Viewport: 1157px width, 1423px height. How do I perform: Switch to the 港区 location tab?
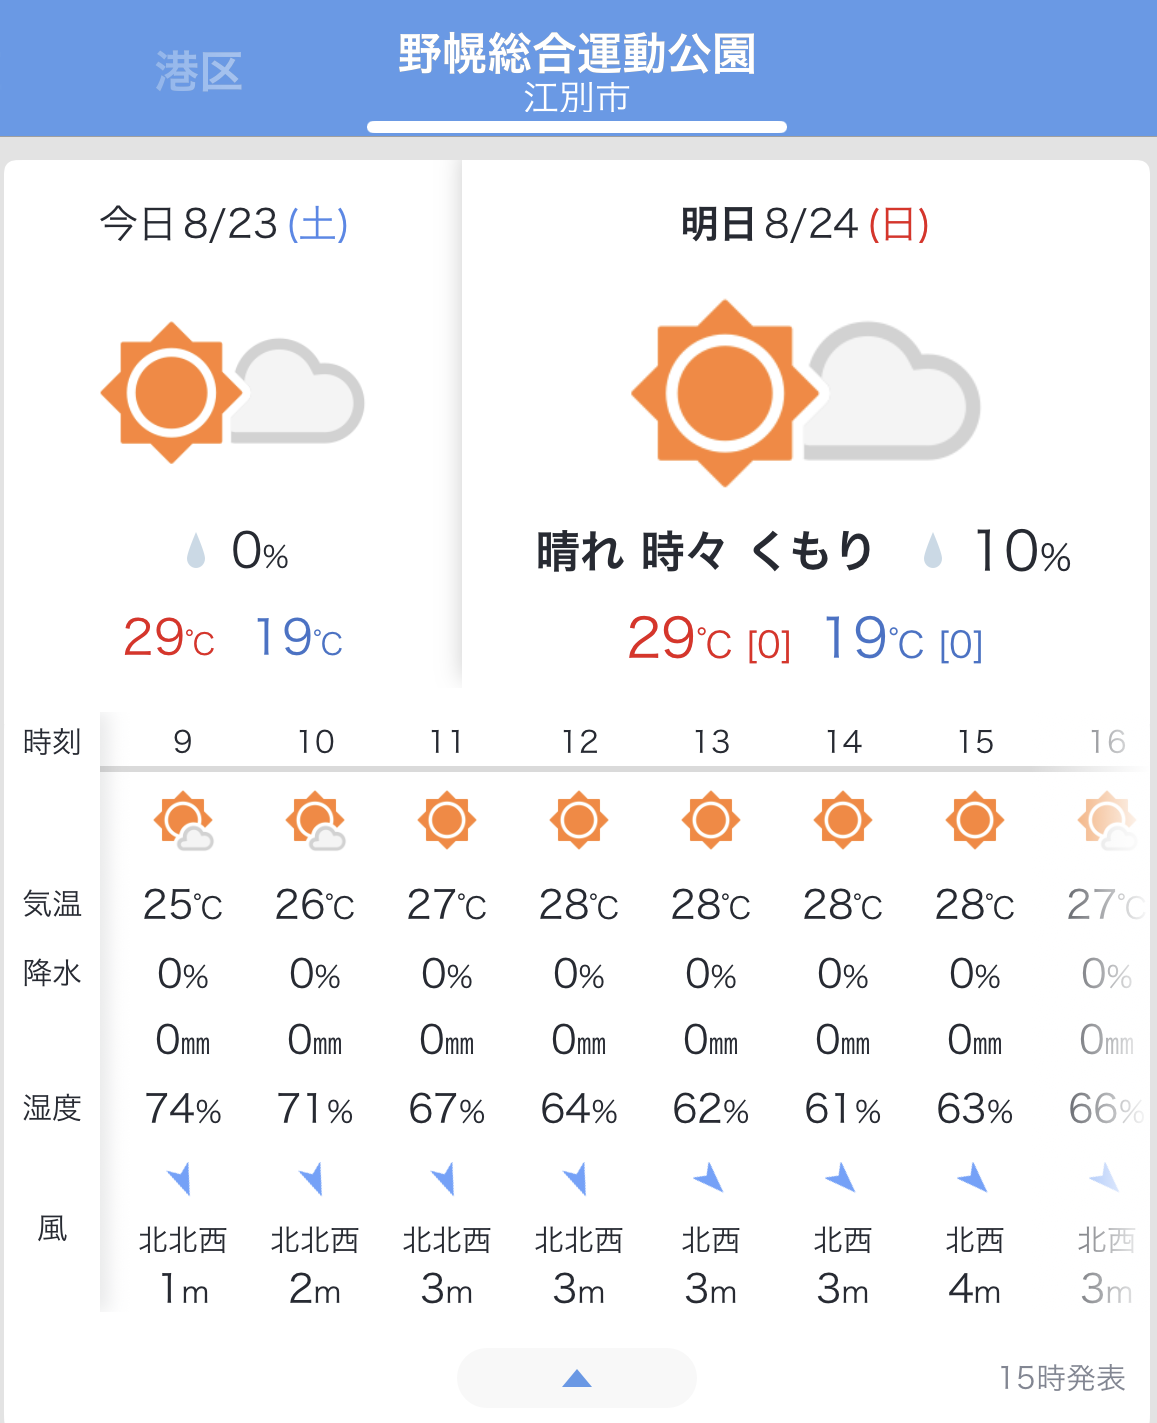pos(199,72)
